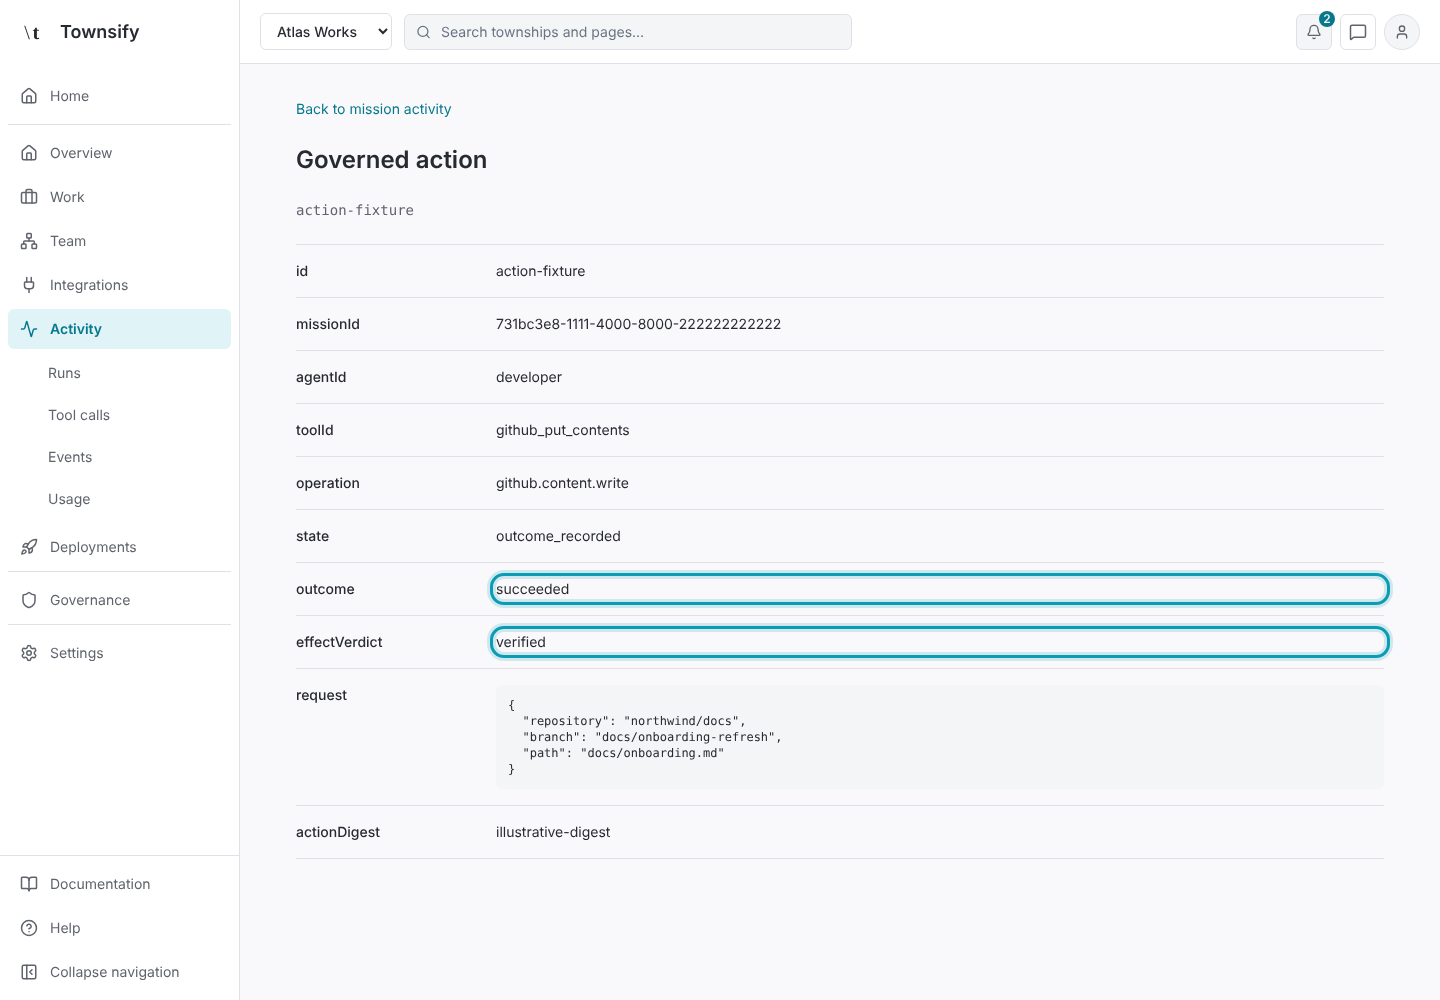
Task: Click the missionId value 731bc3e8-1111-4000-8000-222222222222
Action: click(638, 324)
